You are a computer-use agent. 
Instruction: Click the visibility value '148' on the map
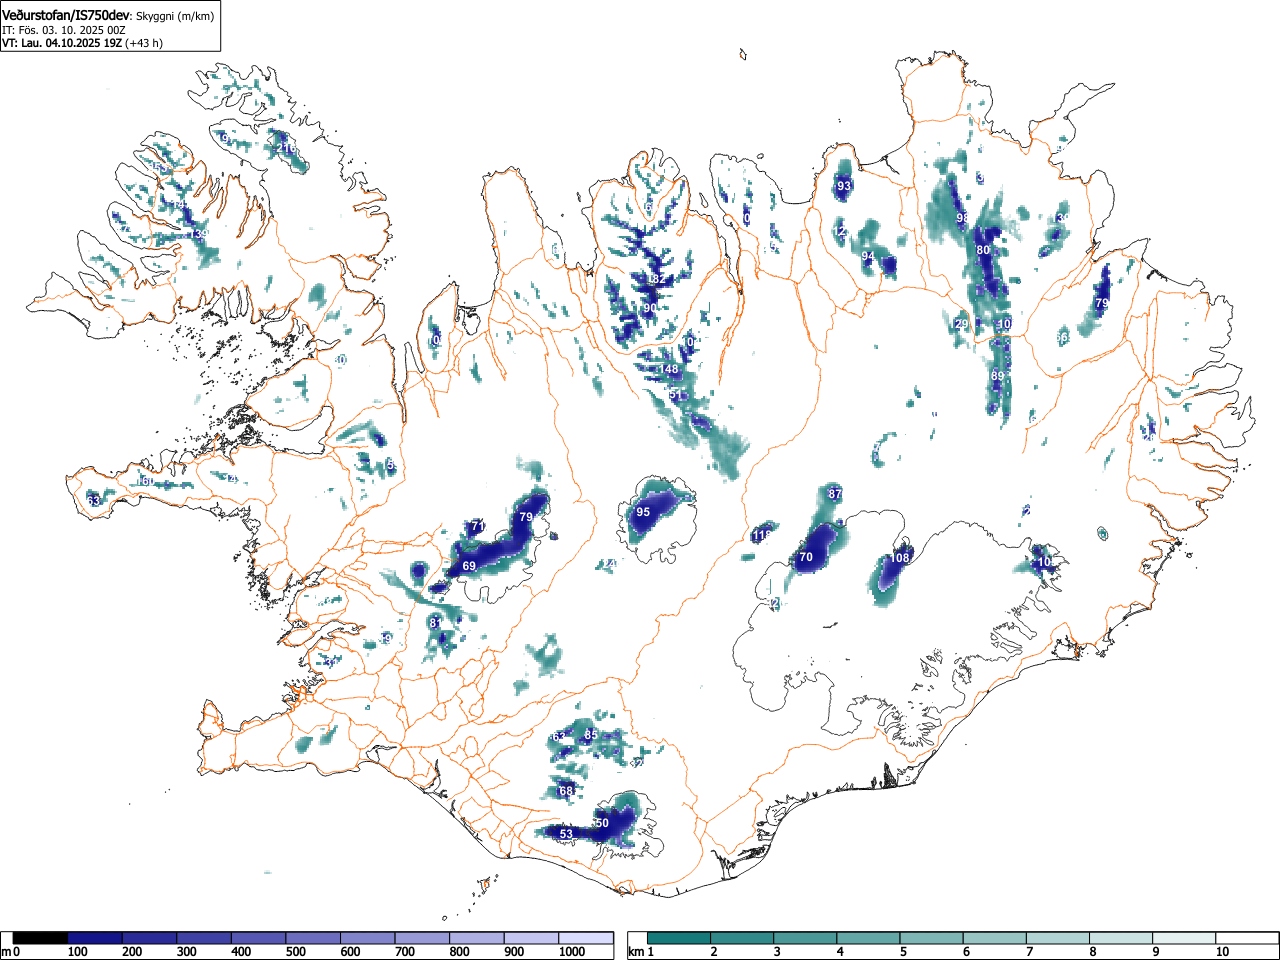[669, 369]
